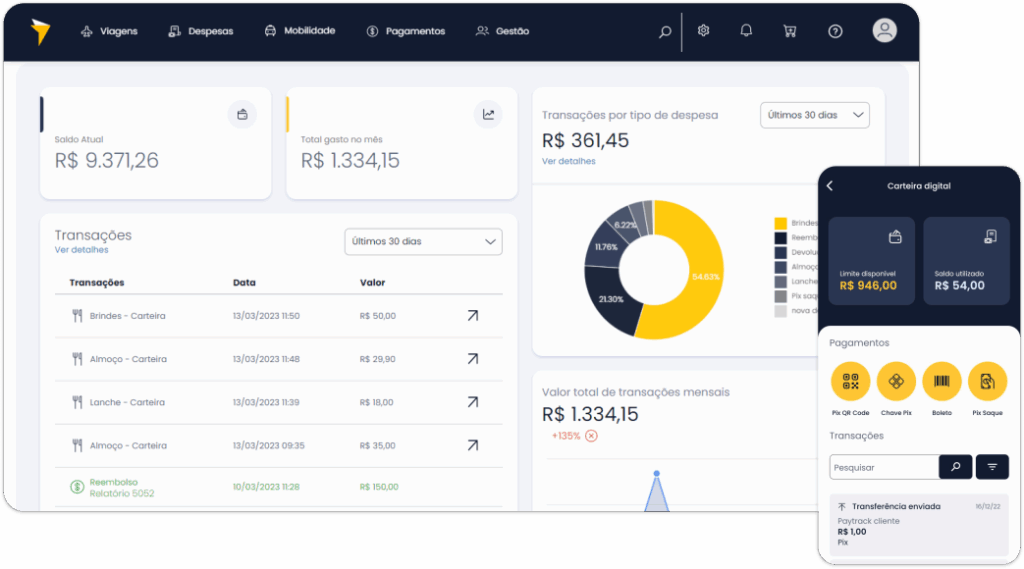The height and width of the screenshot is (569, 1024).
Task: Open the search magnifier in top bar
Action: point(665,31)
